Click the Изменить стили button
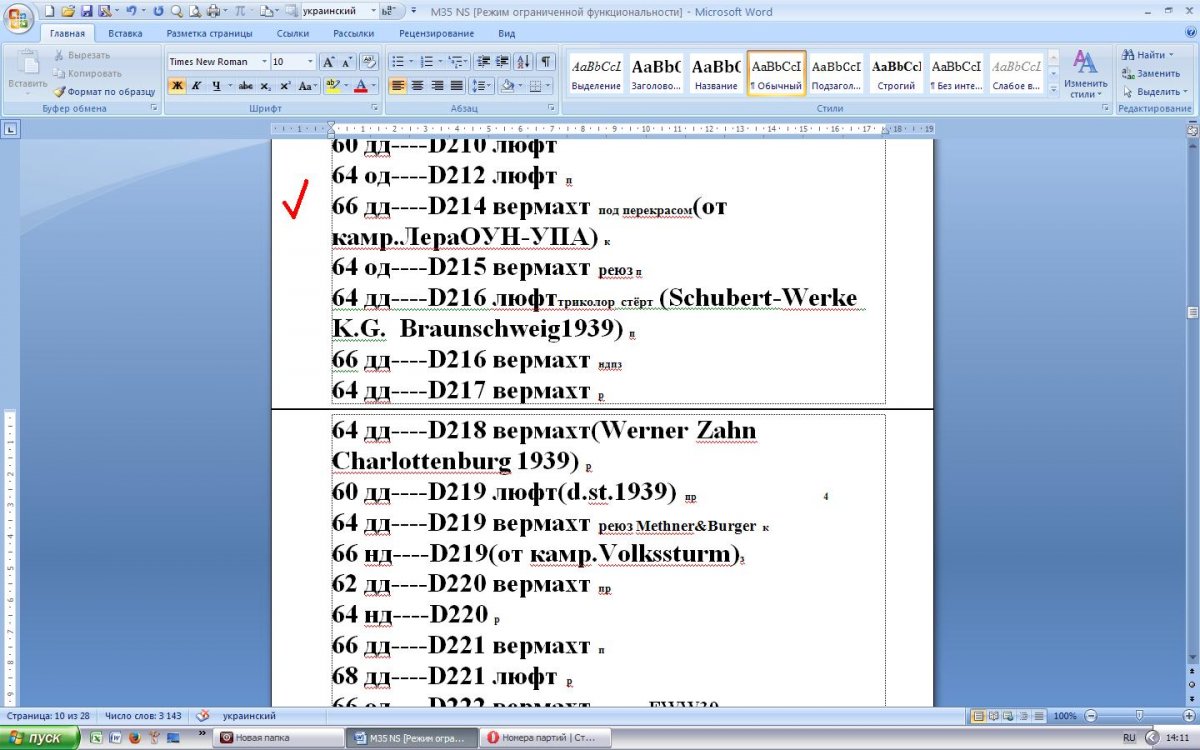Viewport: 1200px width, 750px height. coord(1085,74)
